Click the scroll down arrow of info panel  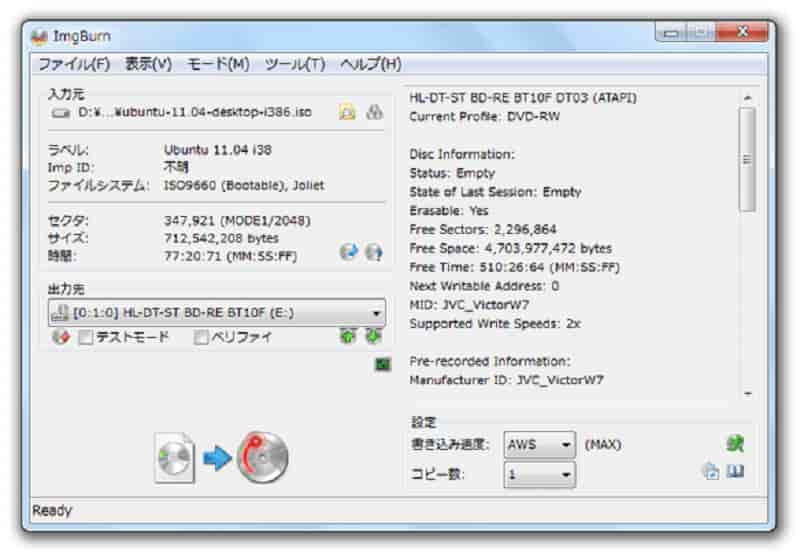pyautogui.click(x=747, y=394)
